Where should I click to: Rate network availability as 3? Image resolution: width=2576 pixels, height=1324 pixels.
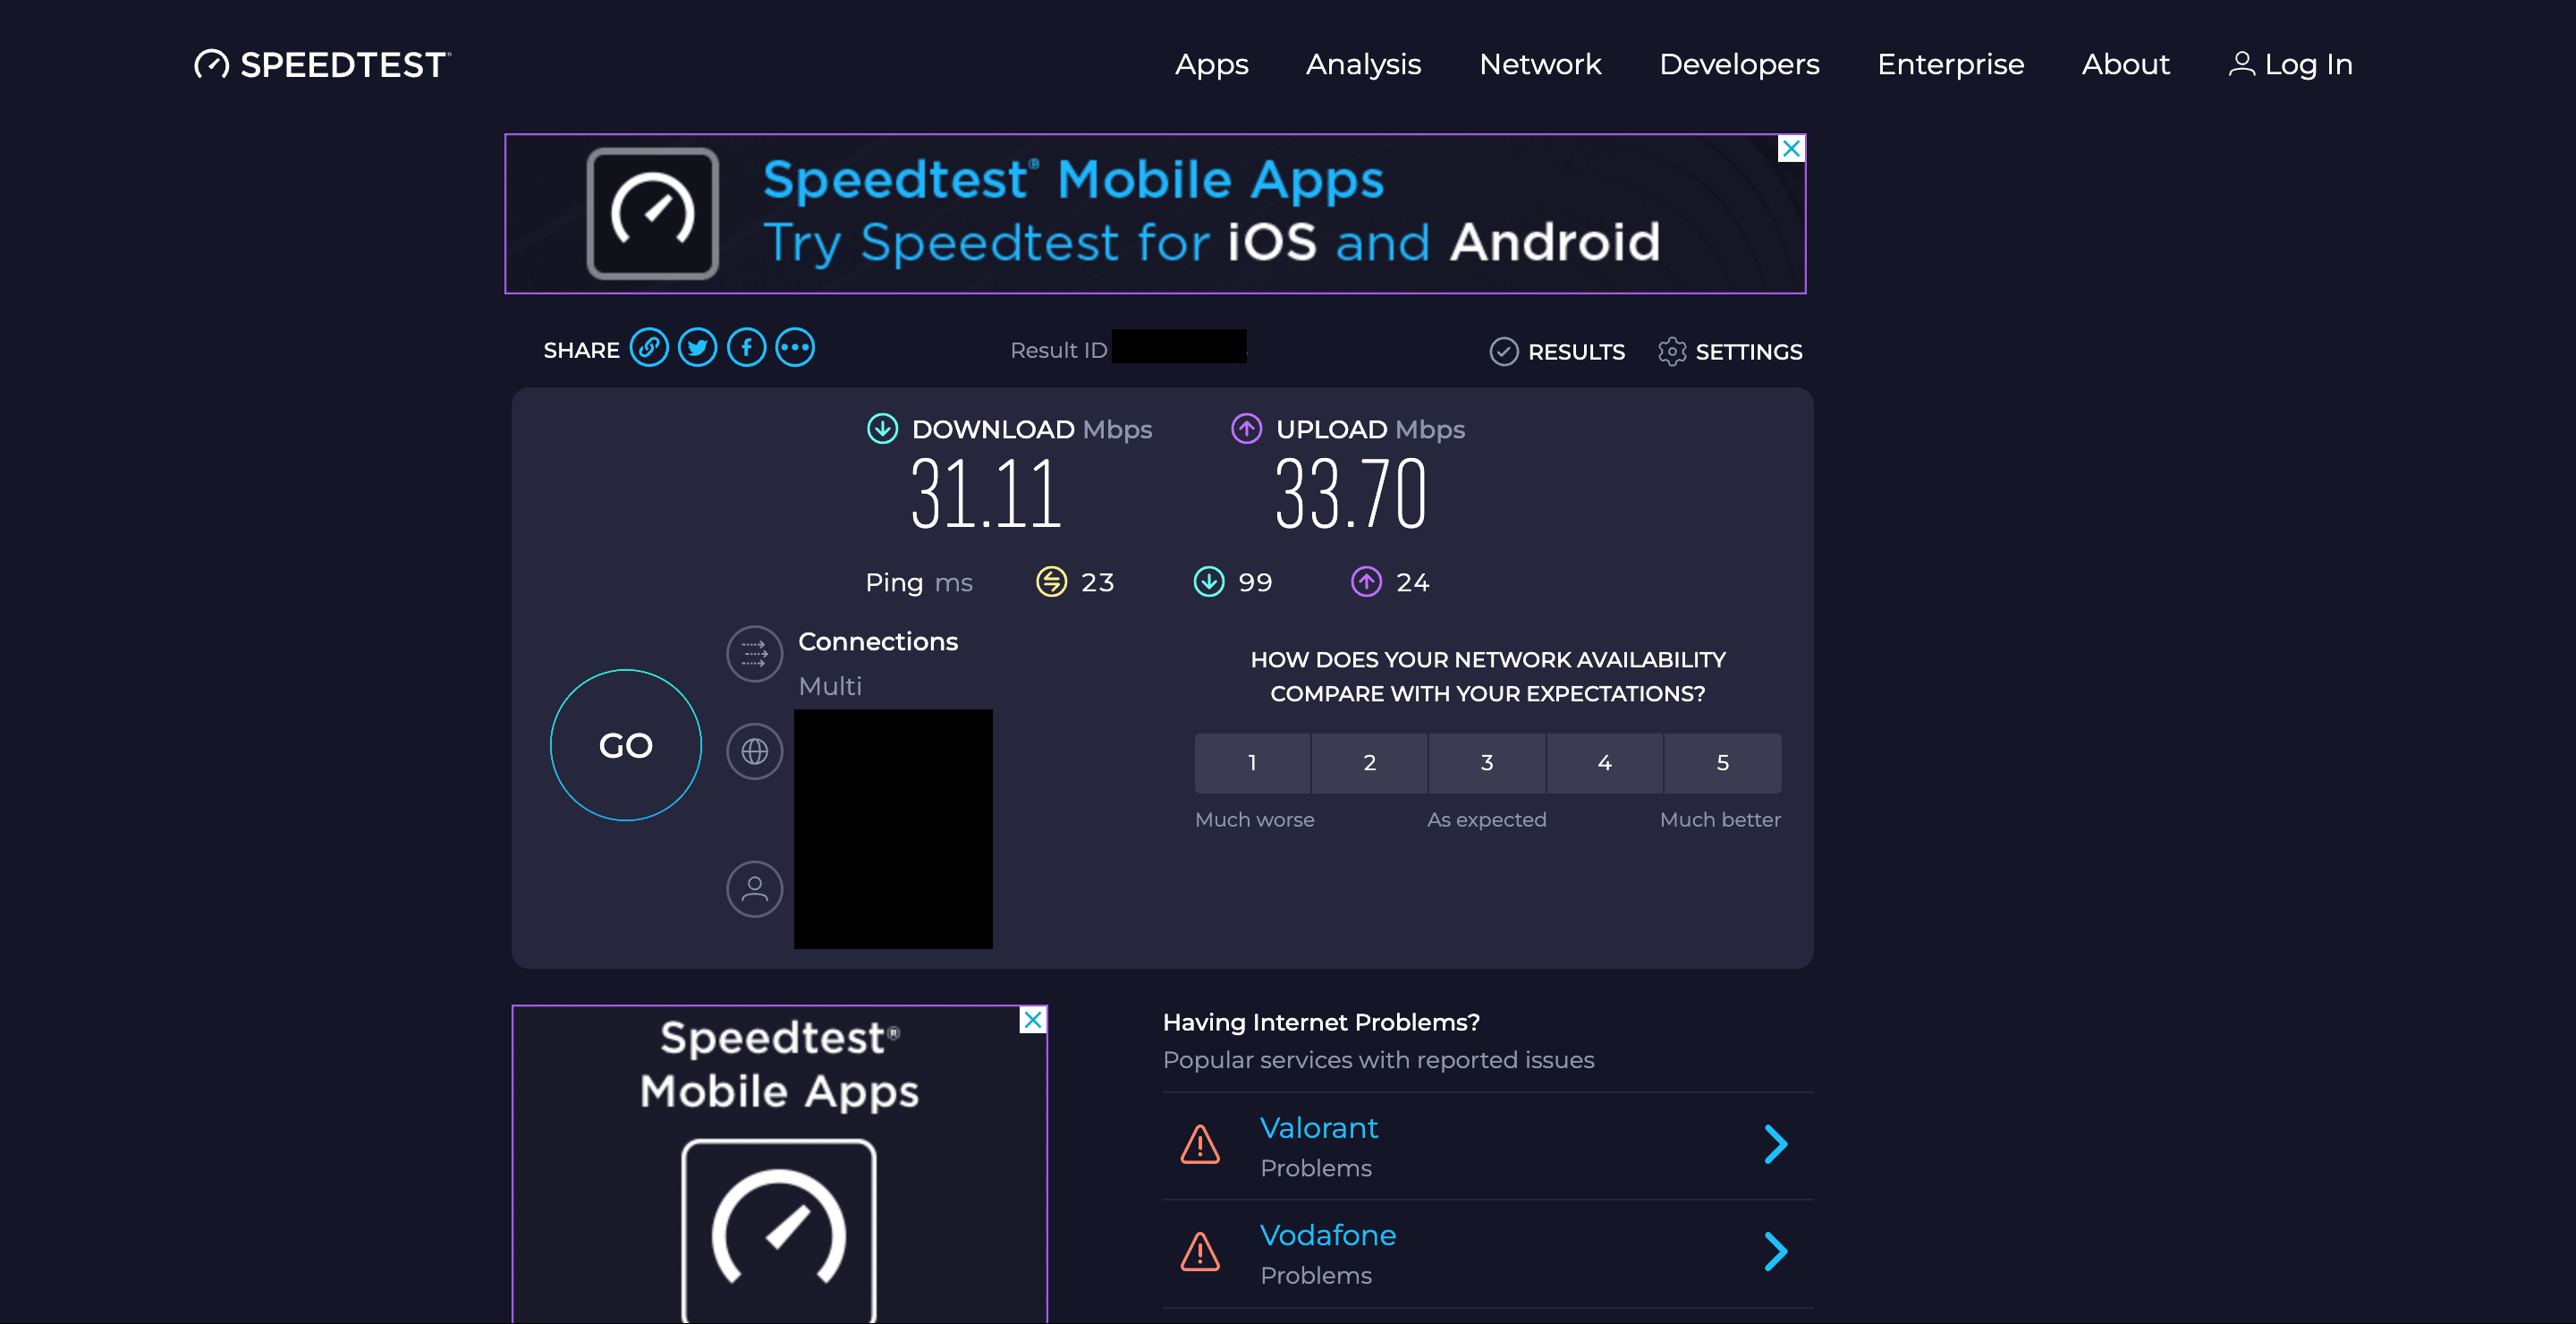pyautogui.click(x=1487, y=763)
